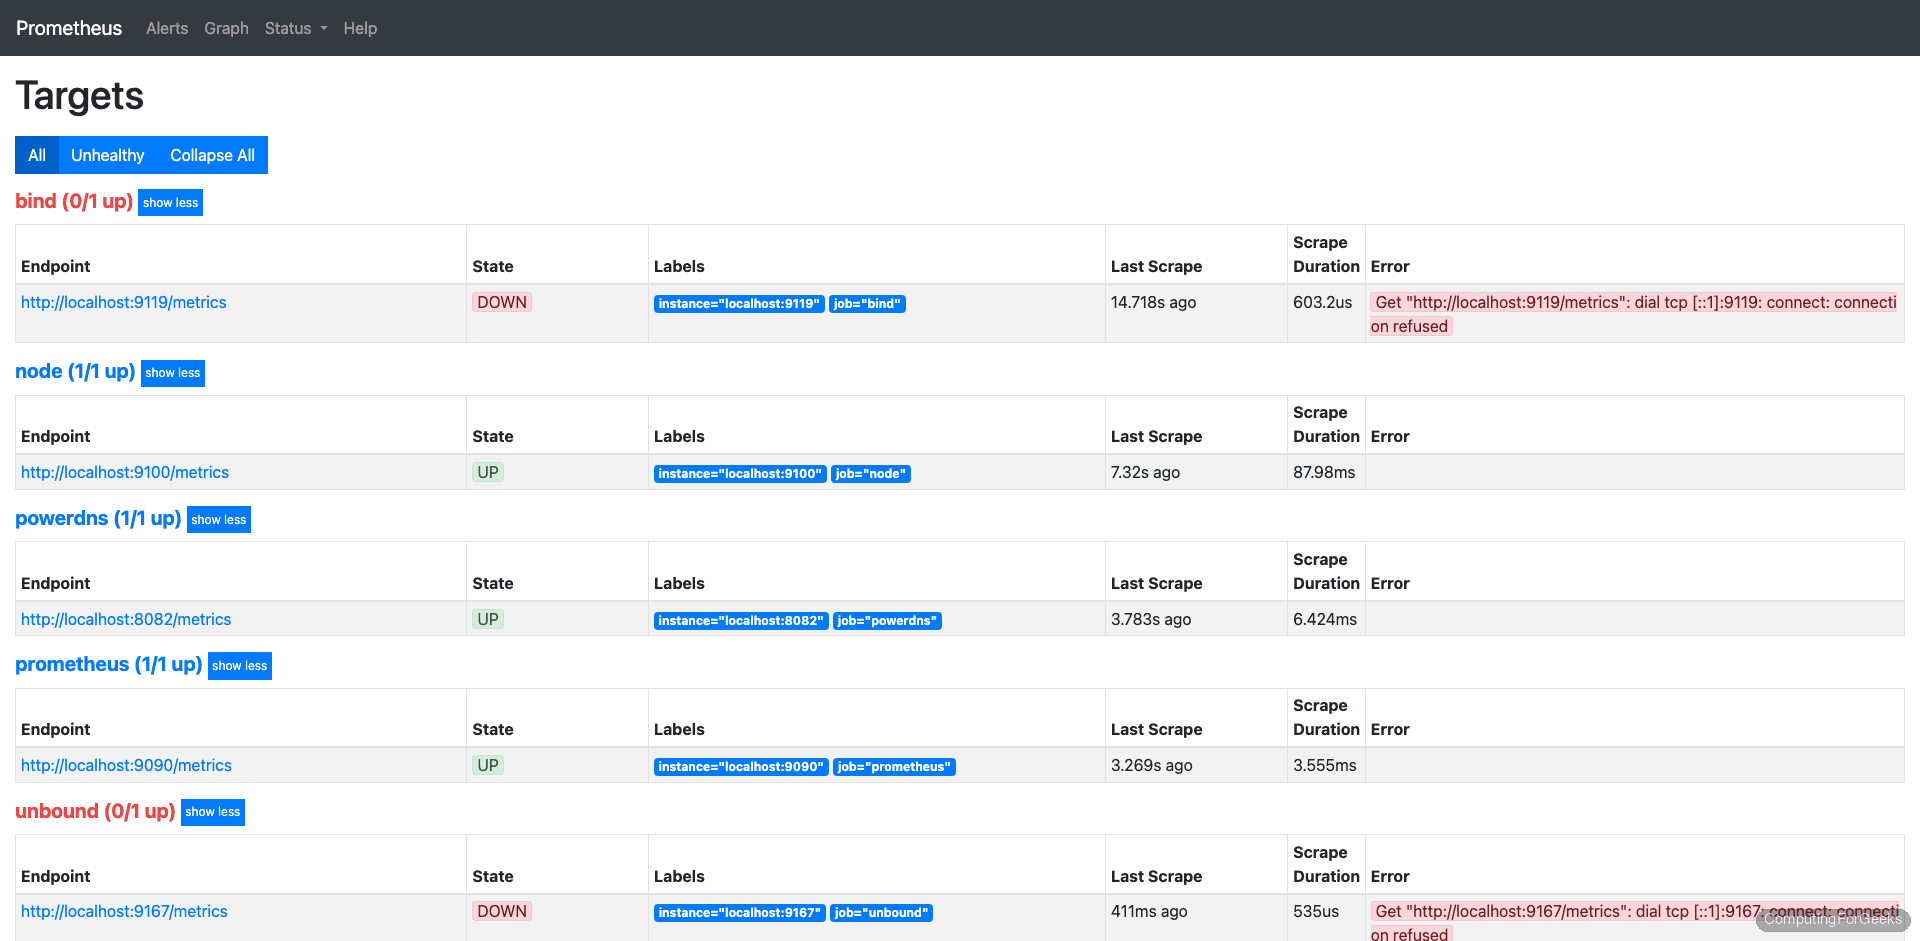Viewport: 1920px width, 941px height.
Task: Click the job="unbound" label badge
Action: pos(881,912)
